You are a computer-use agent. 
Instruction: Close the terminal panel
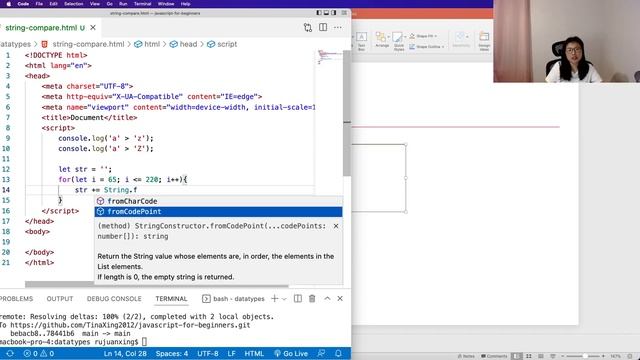340,299
